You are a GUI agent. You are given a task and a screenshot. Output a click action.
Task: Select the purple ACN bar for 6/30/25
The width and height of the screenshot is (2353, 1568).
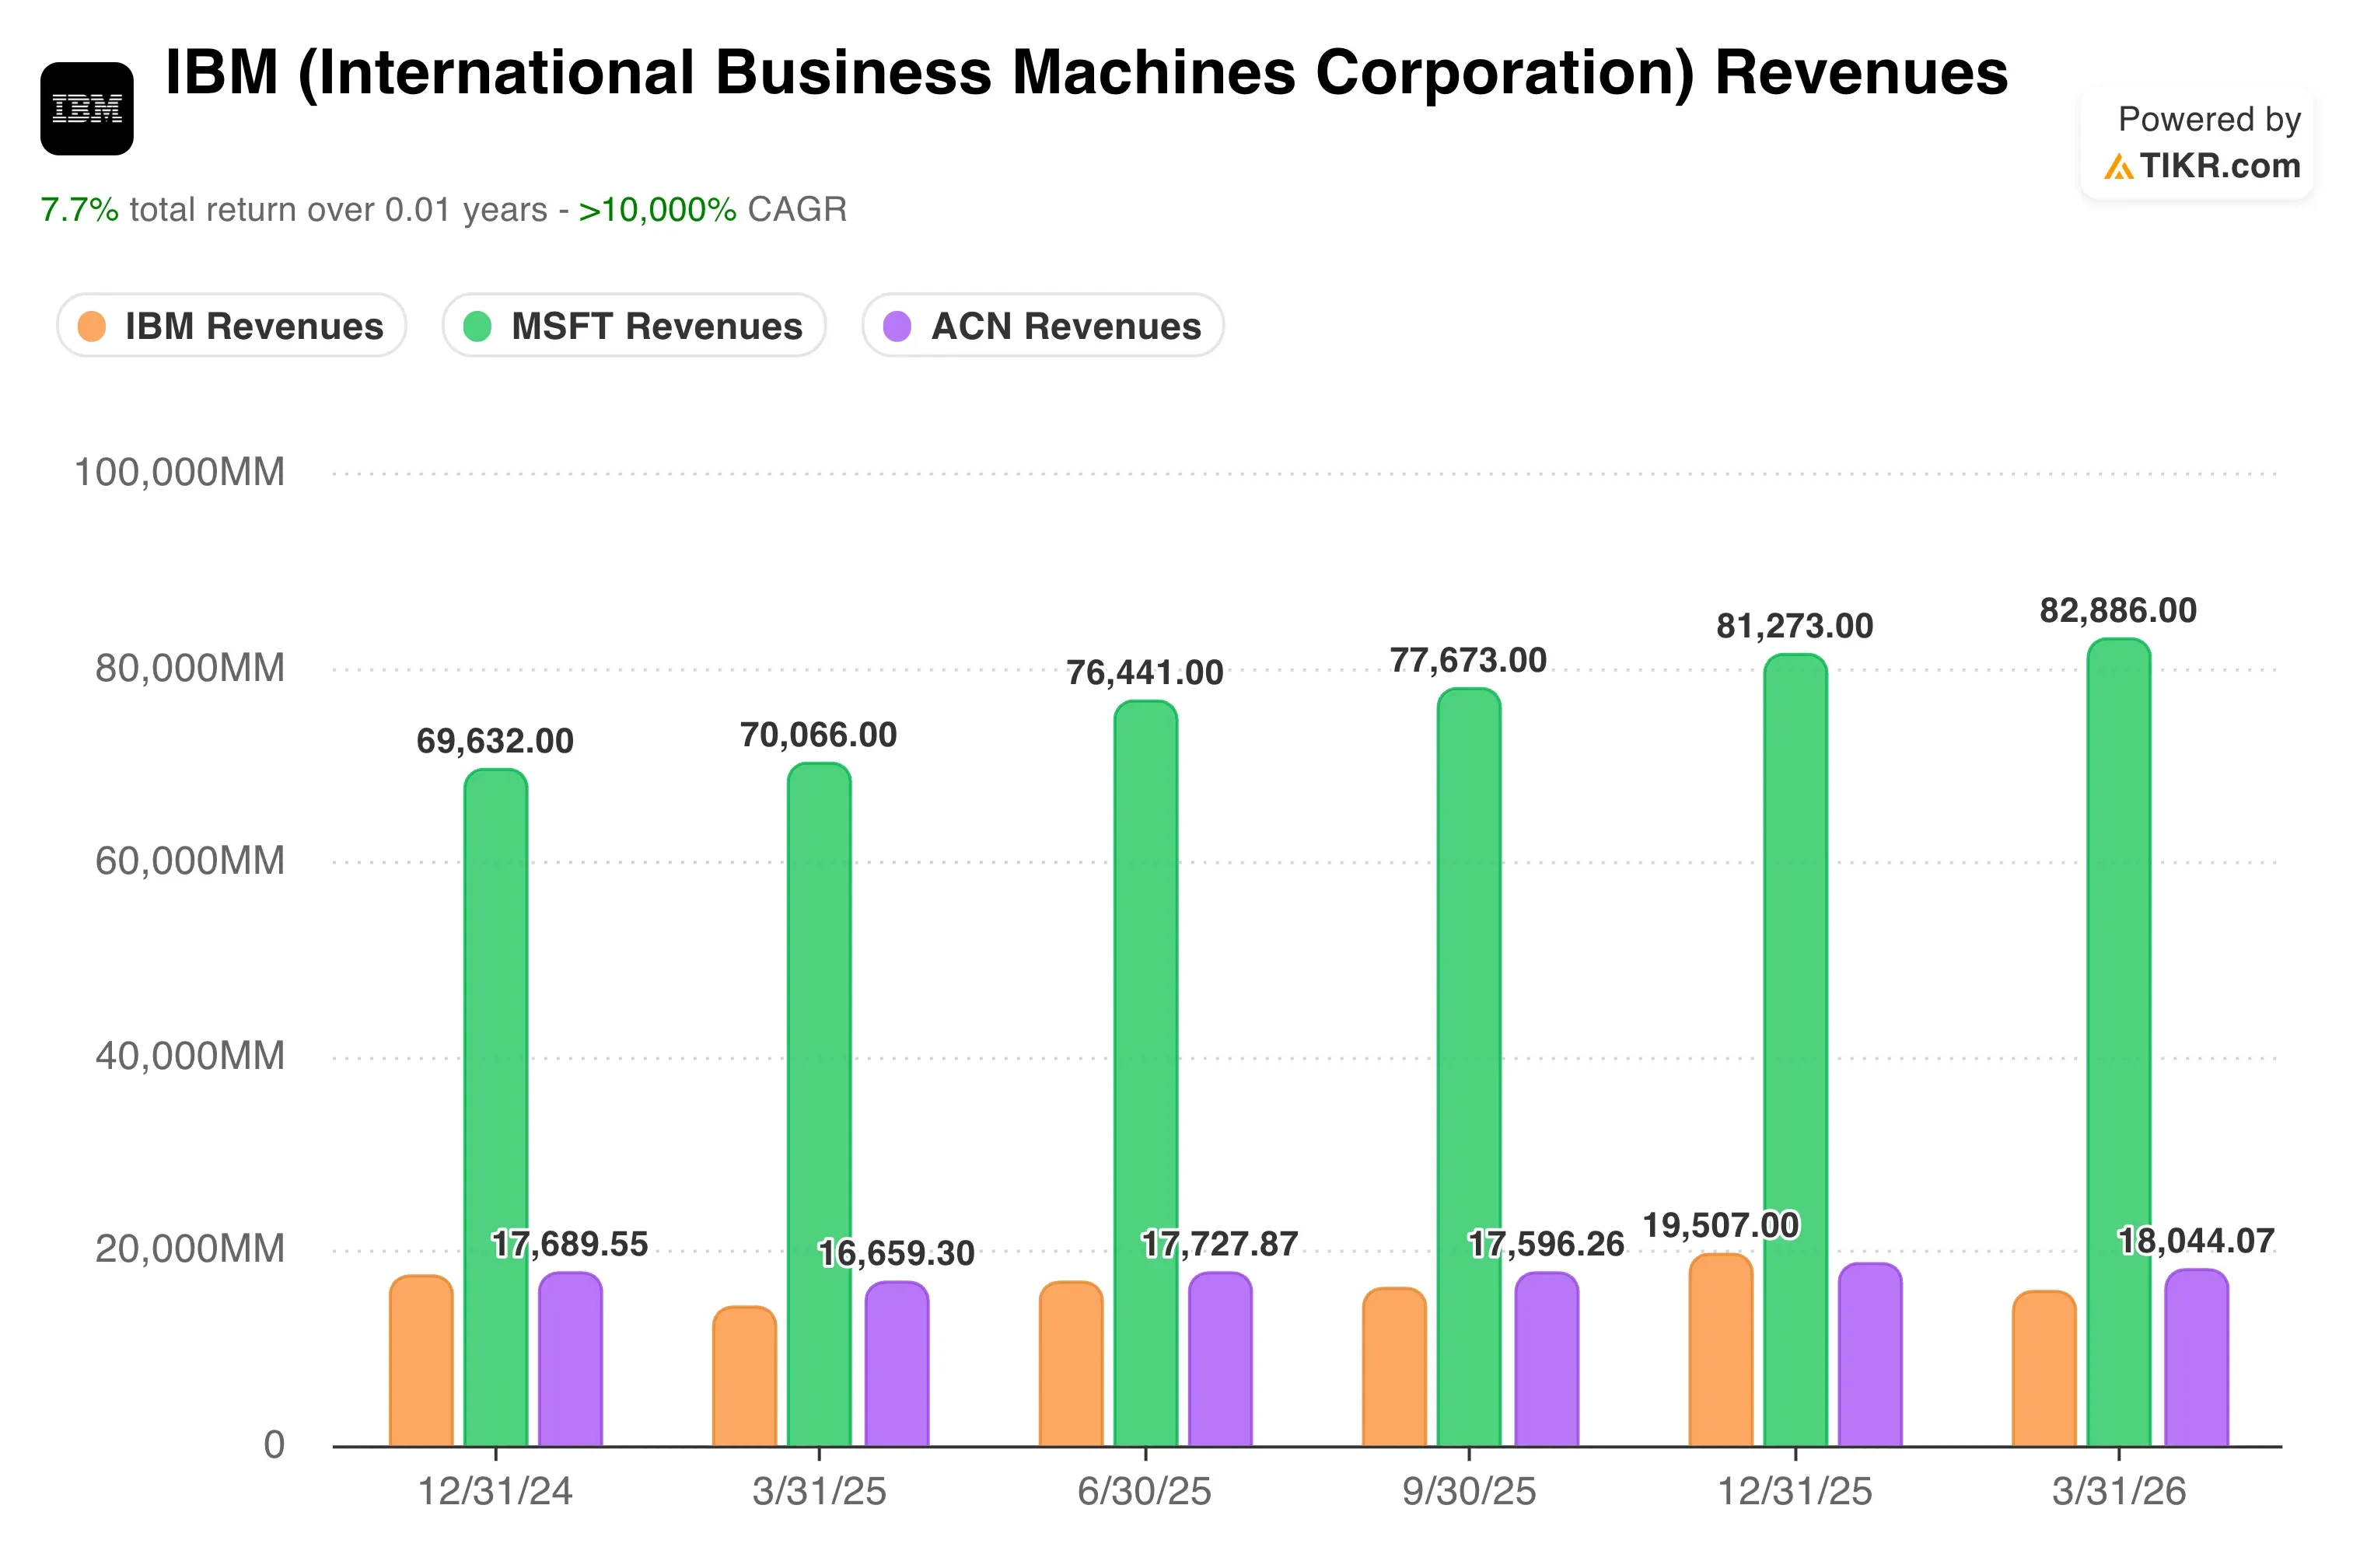pyautogui.click(x=1220, y=1359)
